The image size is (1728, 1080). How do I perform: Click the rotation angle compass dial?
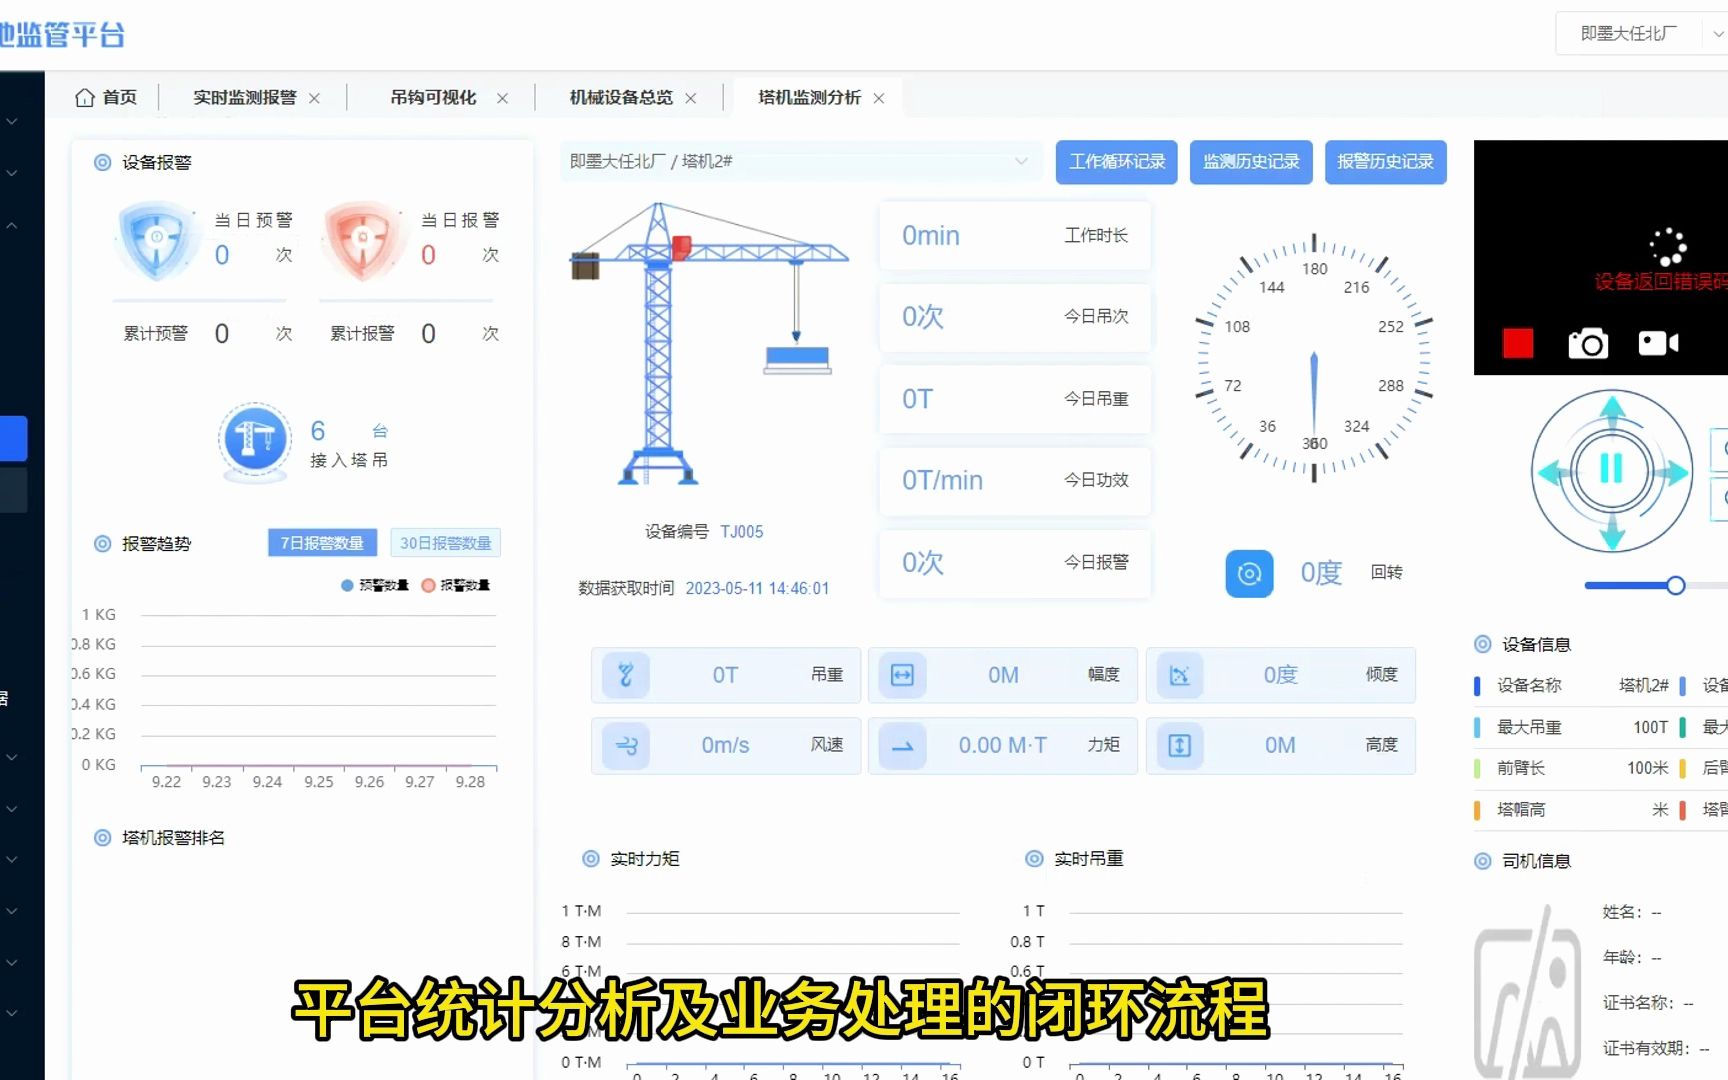coord(1314,357)
